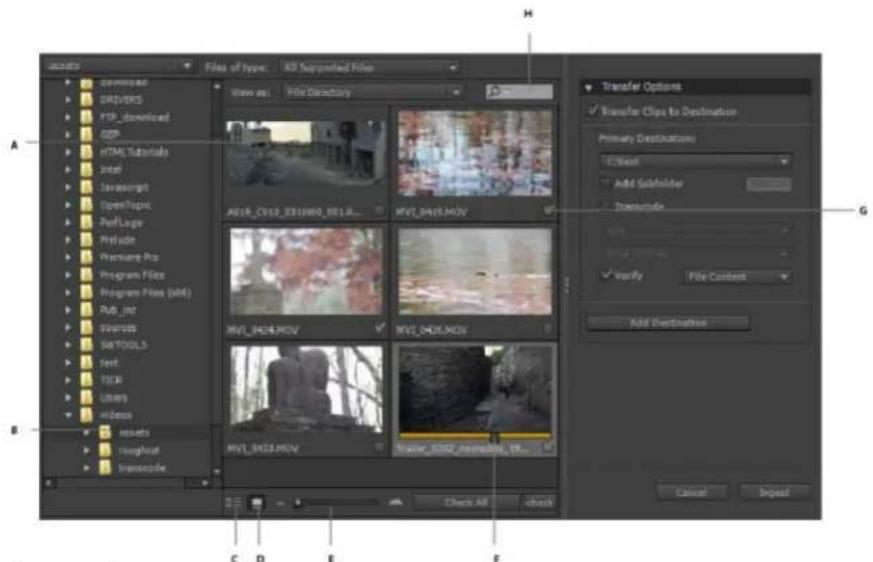Uncheck the MVI_0419.MOV clip checkbox
Viewport: 873px width, 562px height.
click(x=548, y=211)
